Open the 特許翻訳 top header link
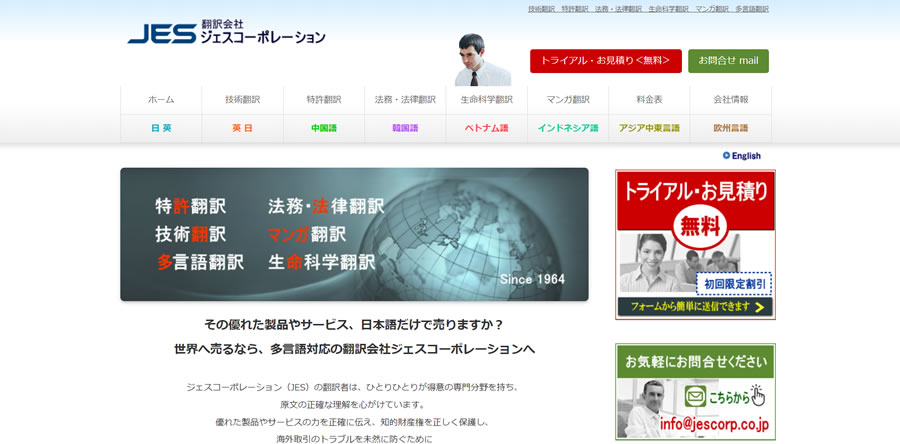 pyautogui.click(x=575, y=9)
